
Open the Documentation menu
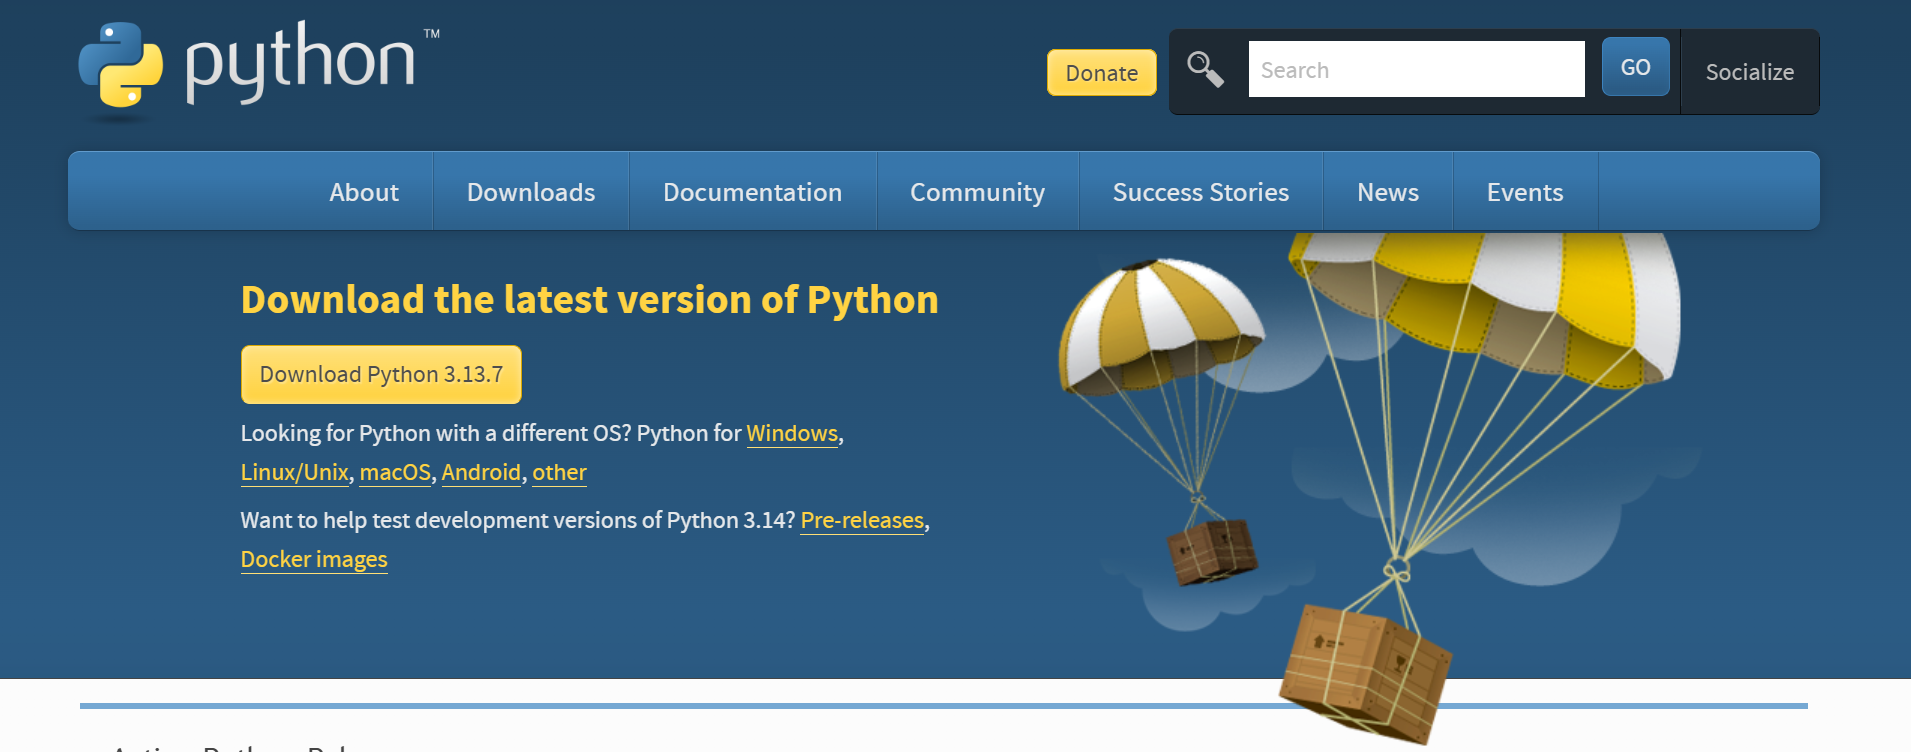click(752, 192)
